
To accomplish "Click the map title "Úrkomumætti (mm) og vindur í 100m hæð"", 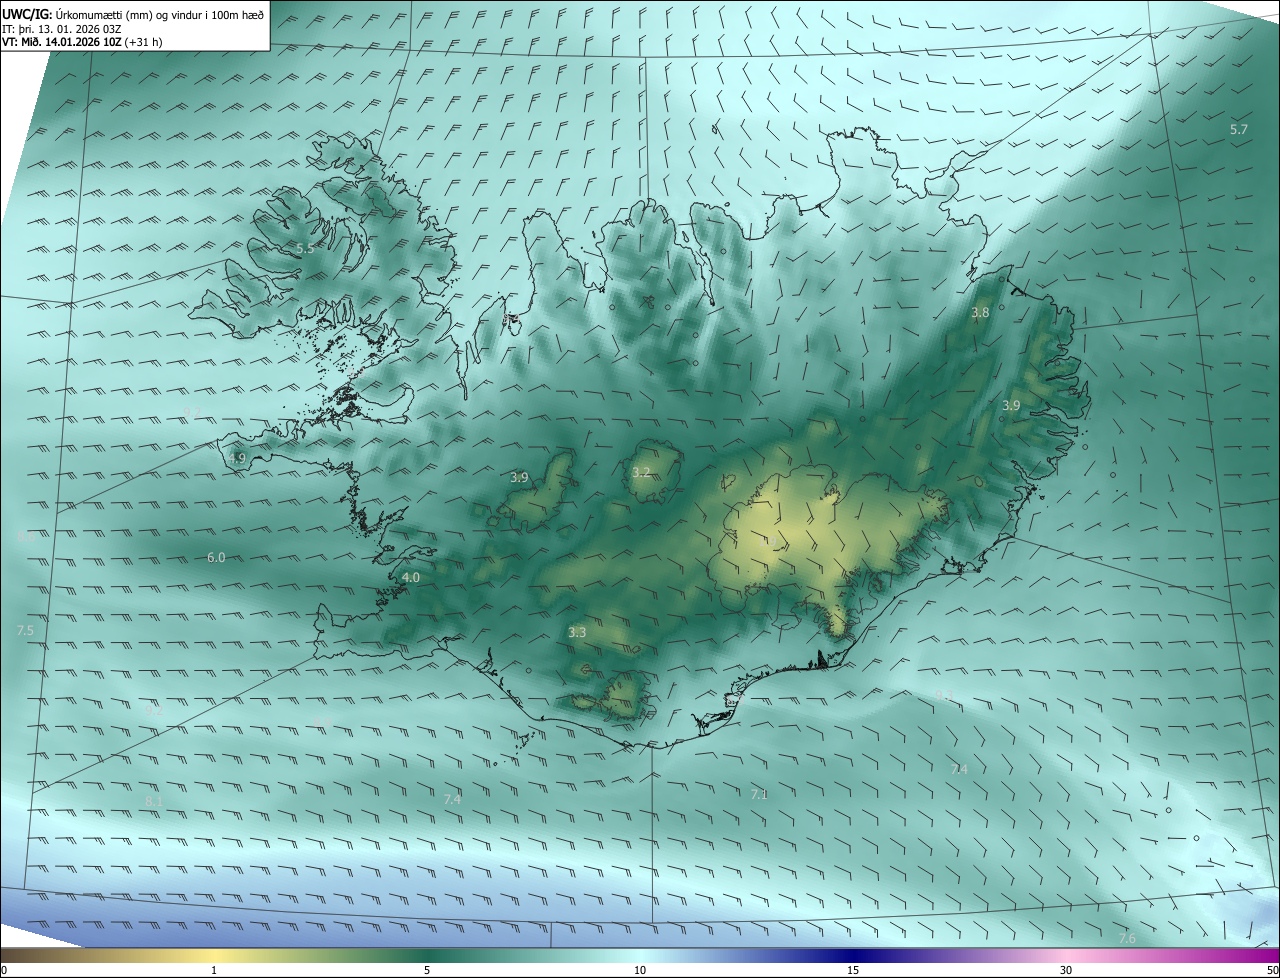I will tap(159, 16).
